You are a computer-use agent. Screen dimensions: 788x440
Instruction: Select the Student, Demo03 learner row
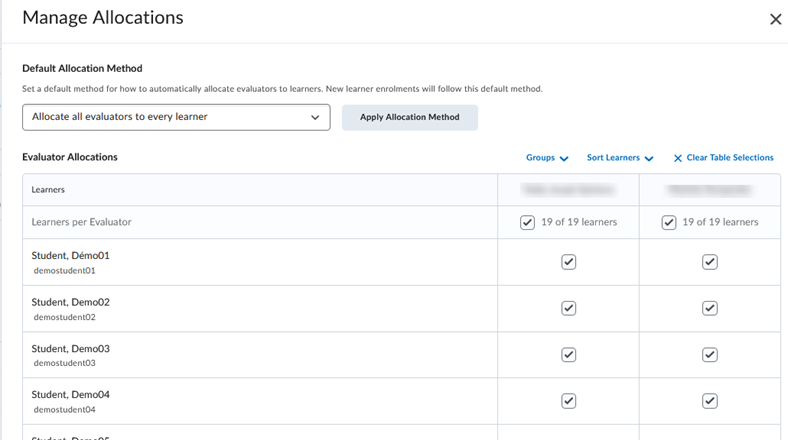[x=71, y=349]
